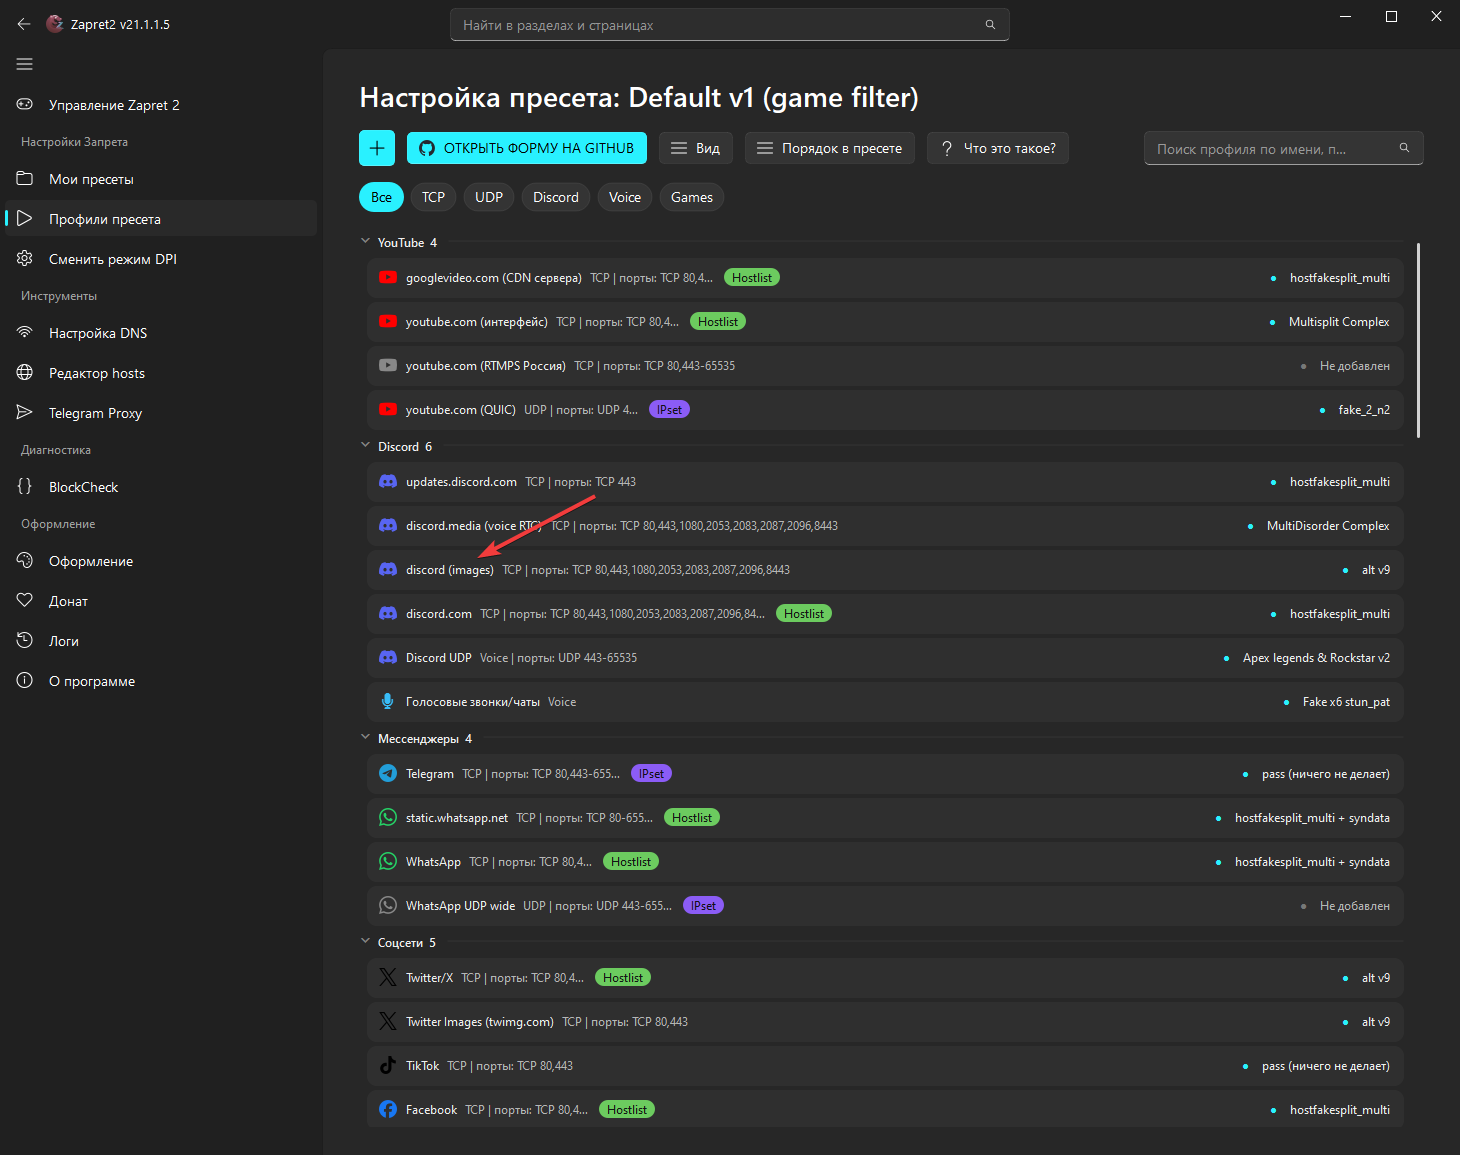Click magnifier icon in profile search field

[x=1404, y=148]
